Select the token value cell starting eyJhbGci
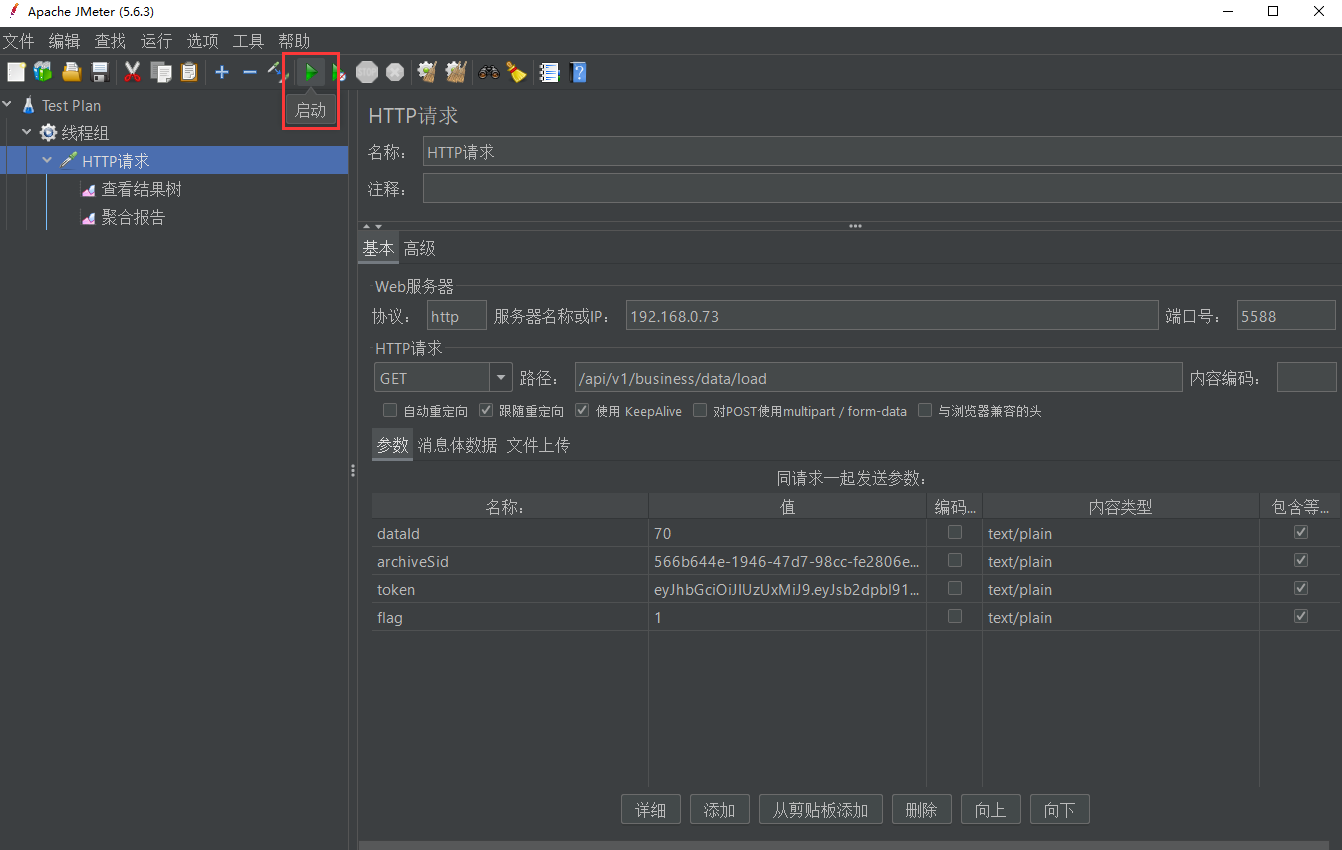Viewport: 1342px width, 850px height. [787, 589]
